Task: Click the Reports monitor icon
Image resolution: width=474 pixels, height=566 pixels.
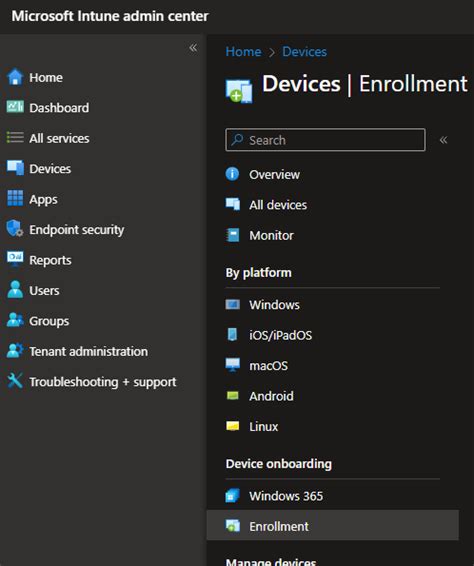Action: tap(15, 259)
